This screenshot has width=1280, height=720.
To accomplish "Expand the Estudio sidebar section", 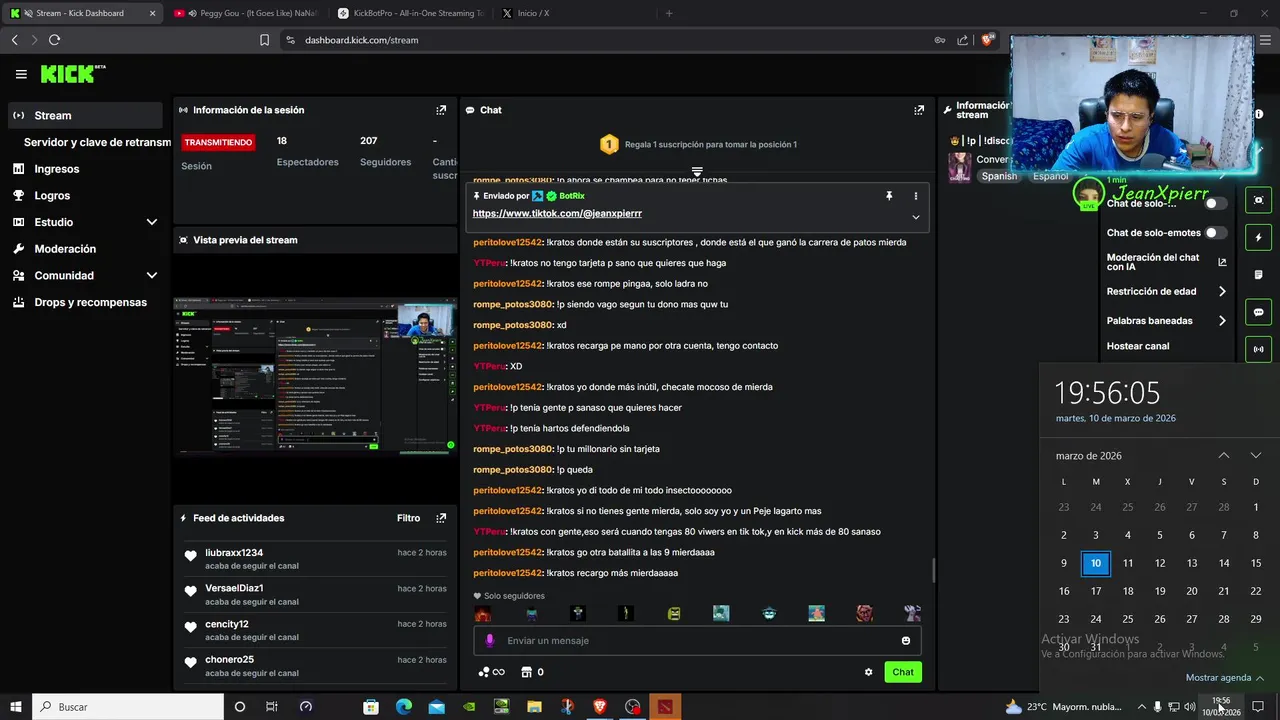I will 152,222.
